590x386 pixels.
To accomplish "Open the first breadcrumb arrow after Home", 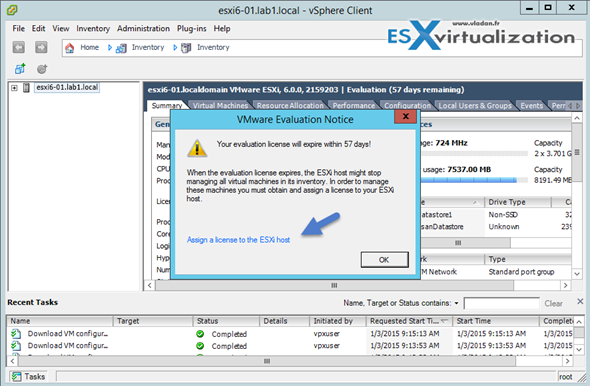I will (x=110, y=48).
